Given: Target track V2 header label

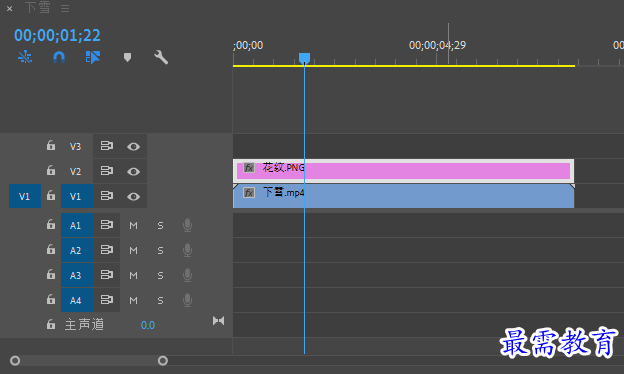Looking at the screenshot, I should pos(76,171).
